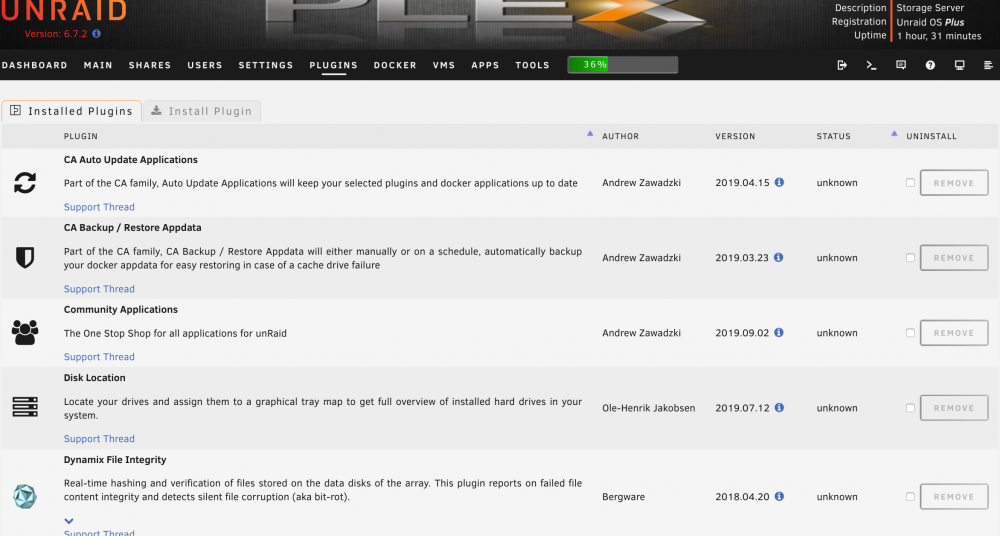Expand the Dynamix File Integrity description chevron
The width and height of the screenshot is (1000, 536).
[69, 521]
